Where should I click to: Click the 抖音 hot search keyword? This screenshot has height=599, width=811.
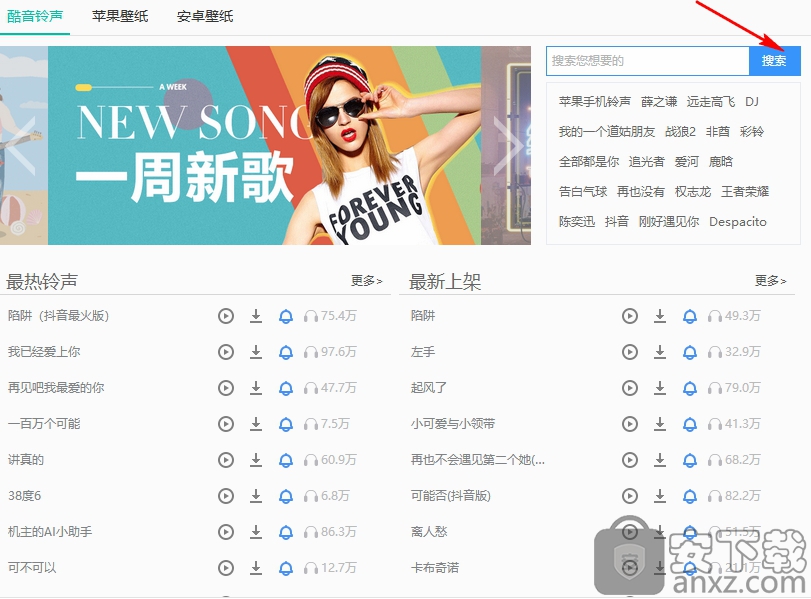[x=617, y=222]
